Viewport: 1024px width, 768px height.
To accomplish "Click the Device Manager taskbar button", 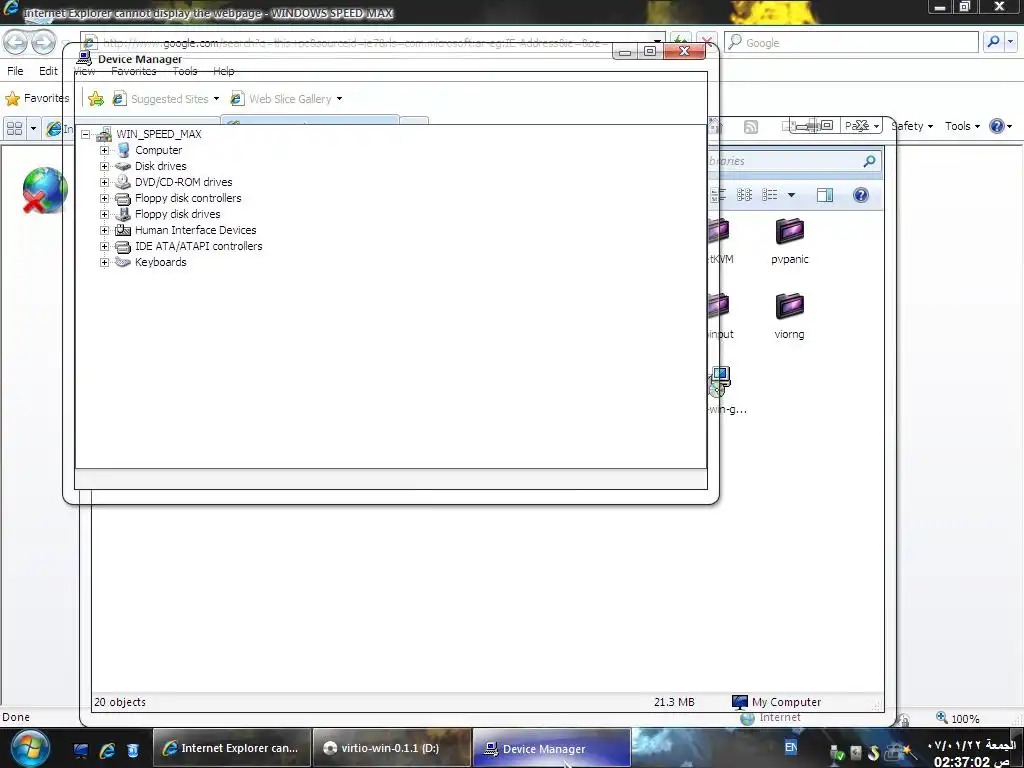I will click(551, 748).
